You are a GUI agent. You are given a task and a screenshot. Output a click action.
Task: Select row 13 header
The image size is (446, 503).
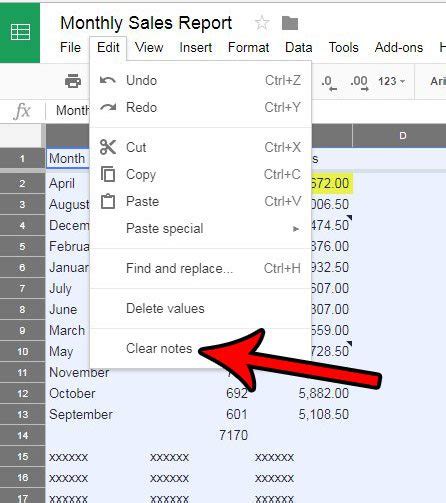click(22, 415)
